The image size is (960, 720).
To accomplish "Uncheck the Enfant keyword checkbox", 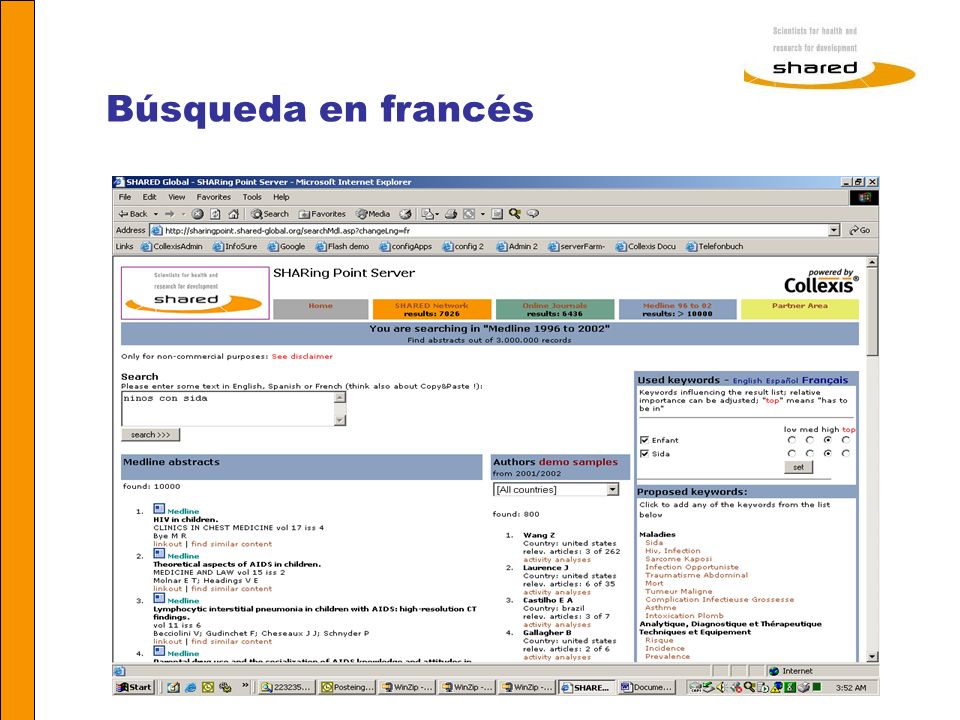I will pos(644,440).
